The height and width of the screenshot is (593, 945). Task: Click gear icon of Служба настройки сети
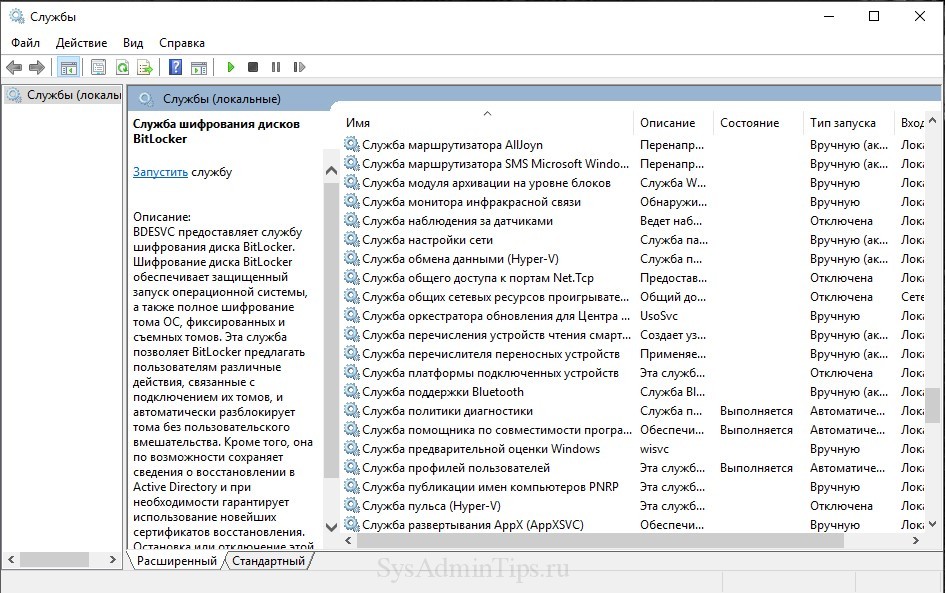click(x=351, y=239)
